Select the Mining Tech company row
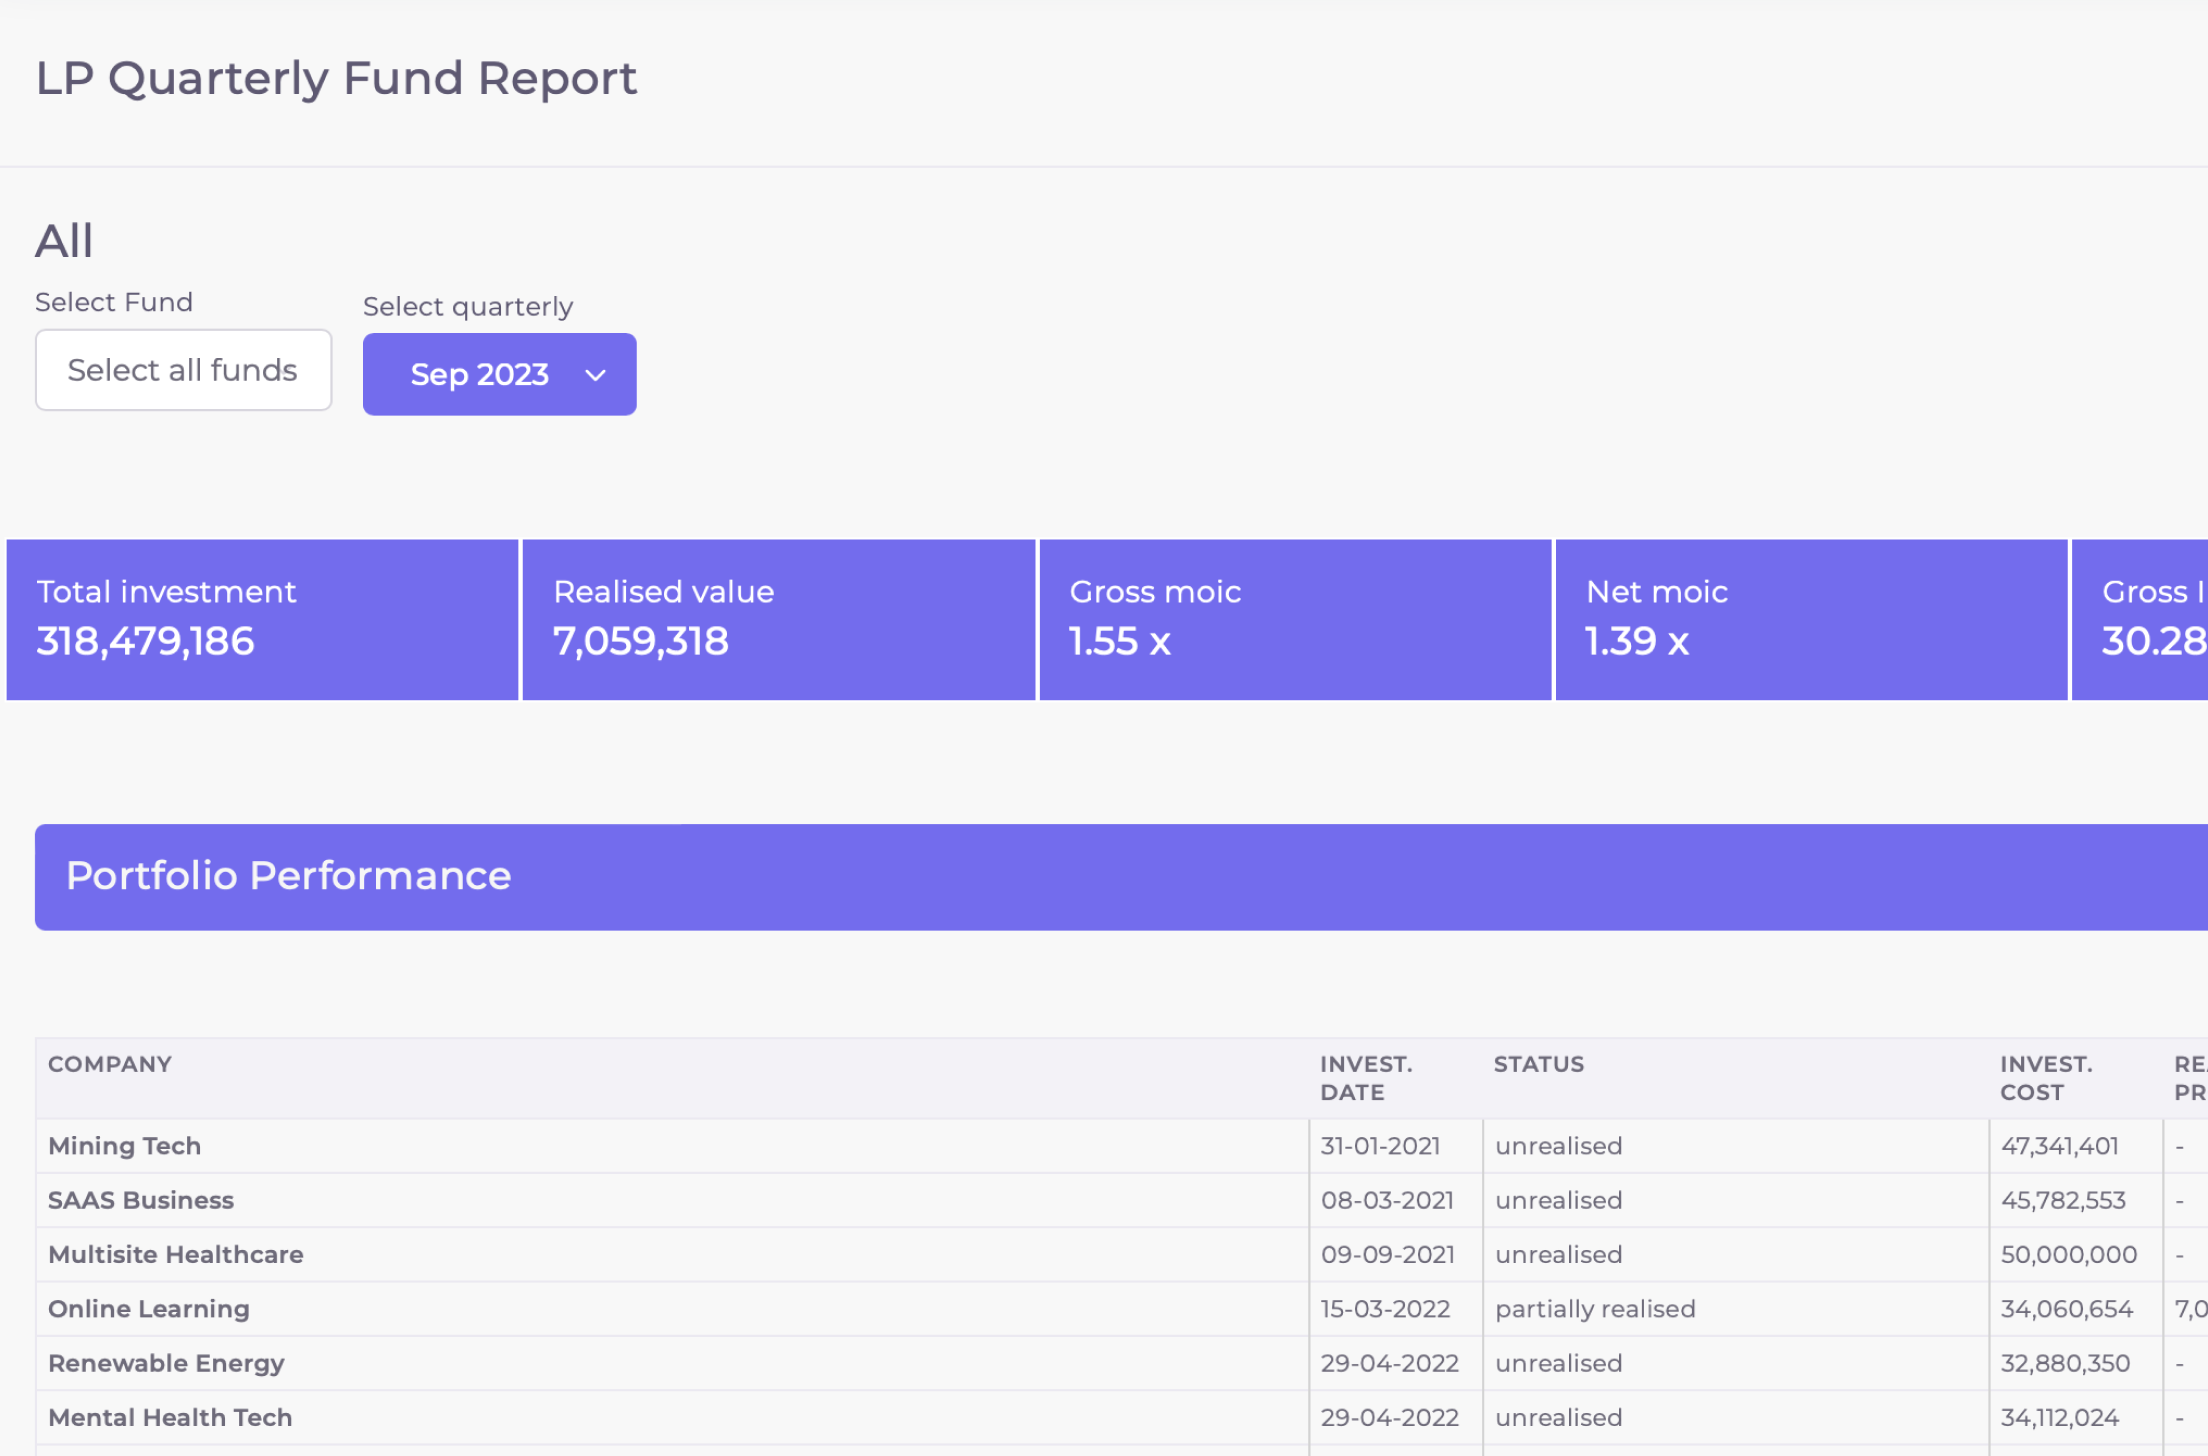Viewport: 2208px width, 1456px height. click(x=124, y=1146)
